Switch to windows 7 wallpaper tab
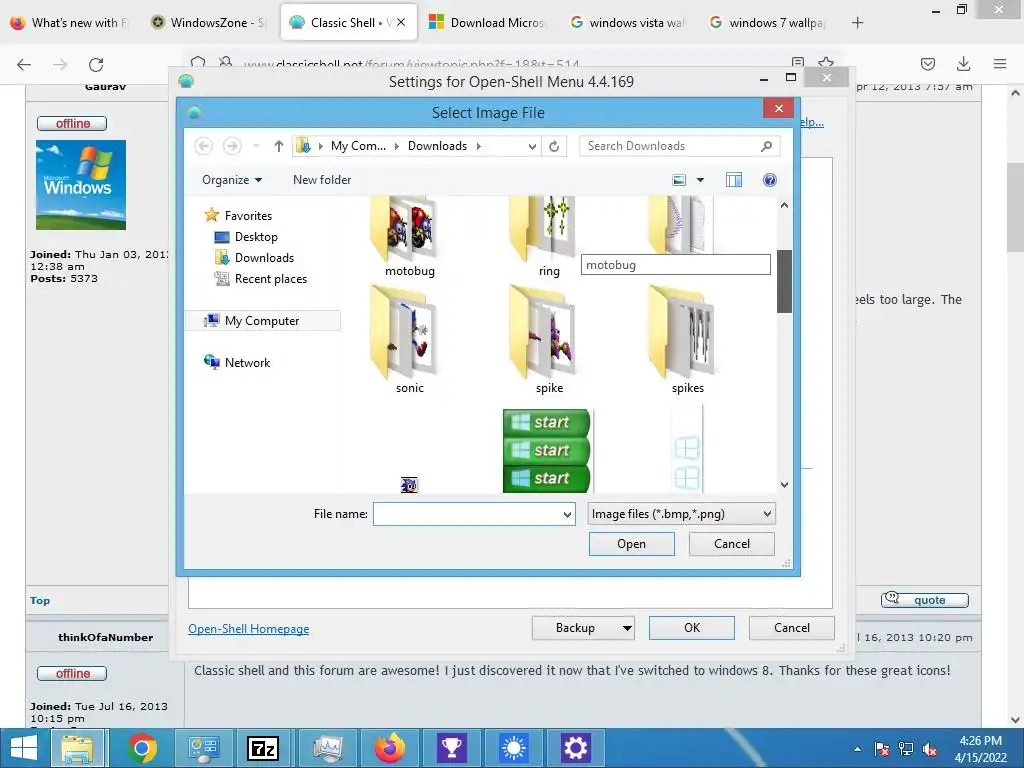The image size is (1024, 768). tap(768, 22)
